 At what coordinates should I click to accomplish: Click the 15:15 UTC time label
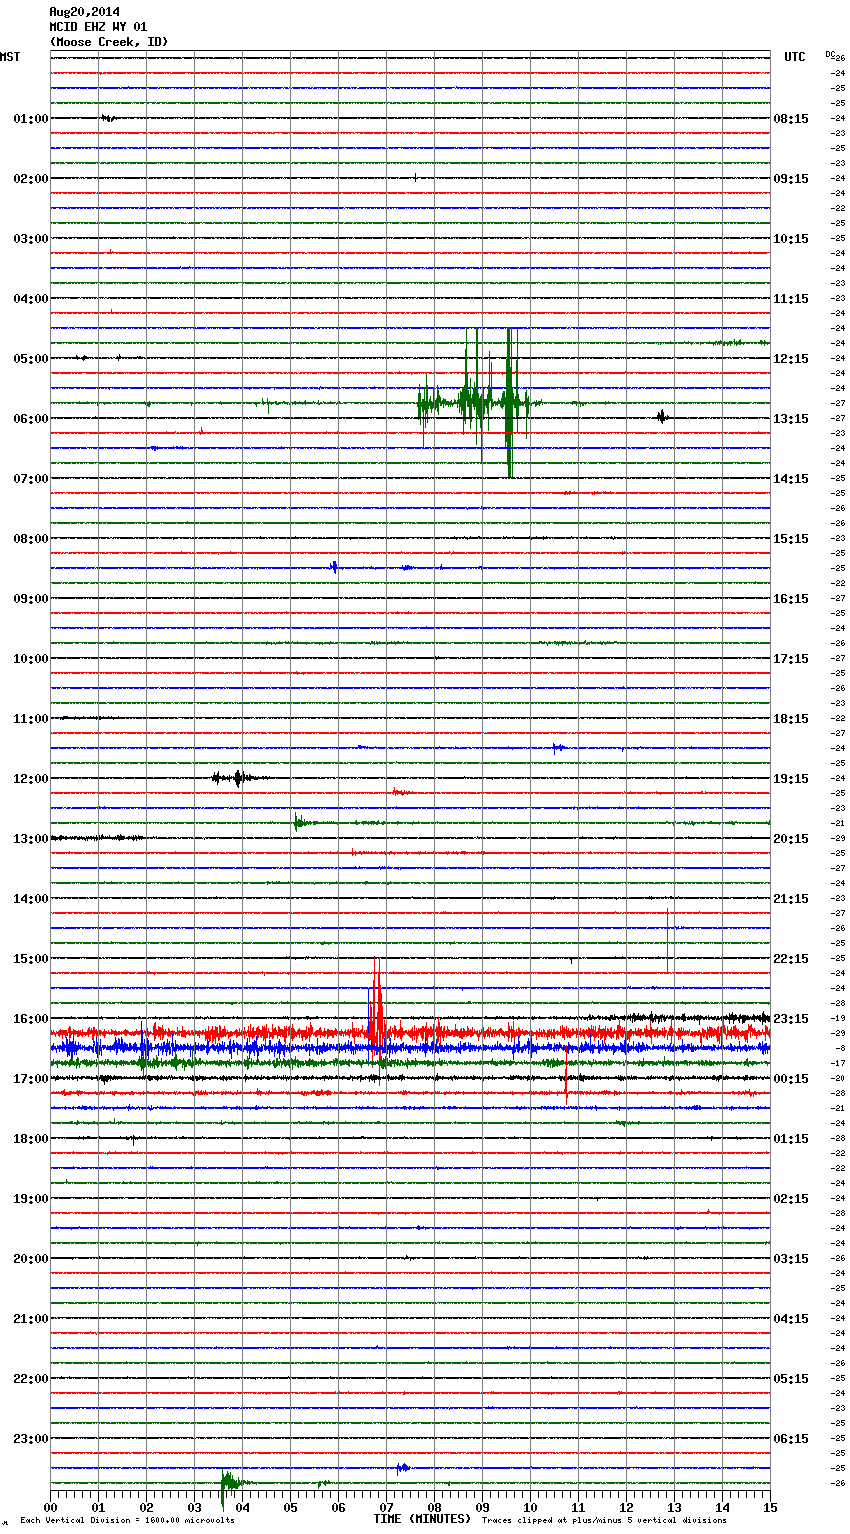791,539
